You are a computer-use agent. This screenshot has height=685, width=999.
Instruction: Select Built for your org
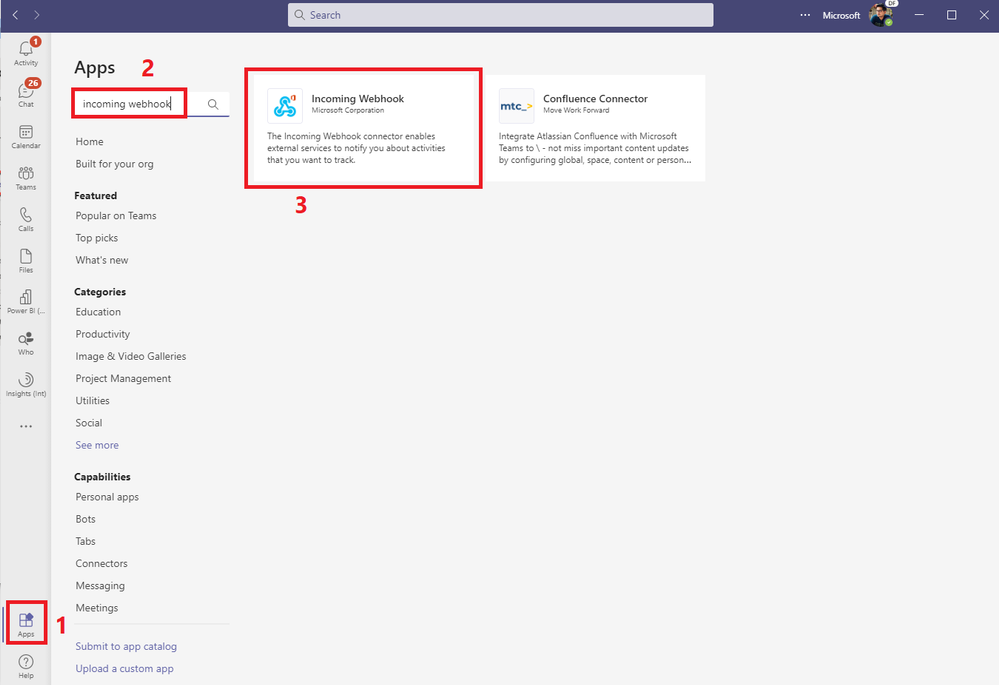click(115, 164)
